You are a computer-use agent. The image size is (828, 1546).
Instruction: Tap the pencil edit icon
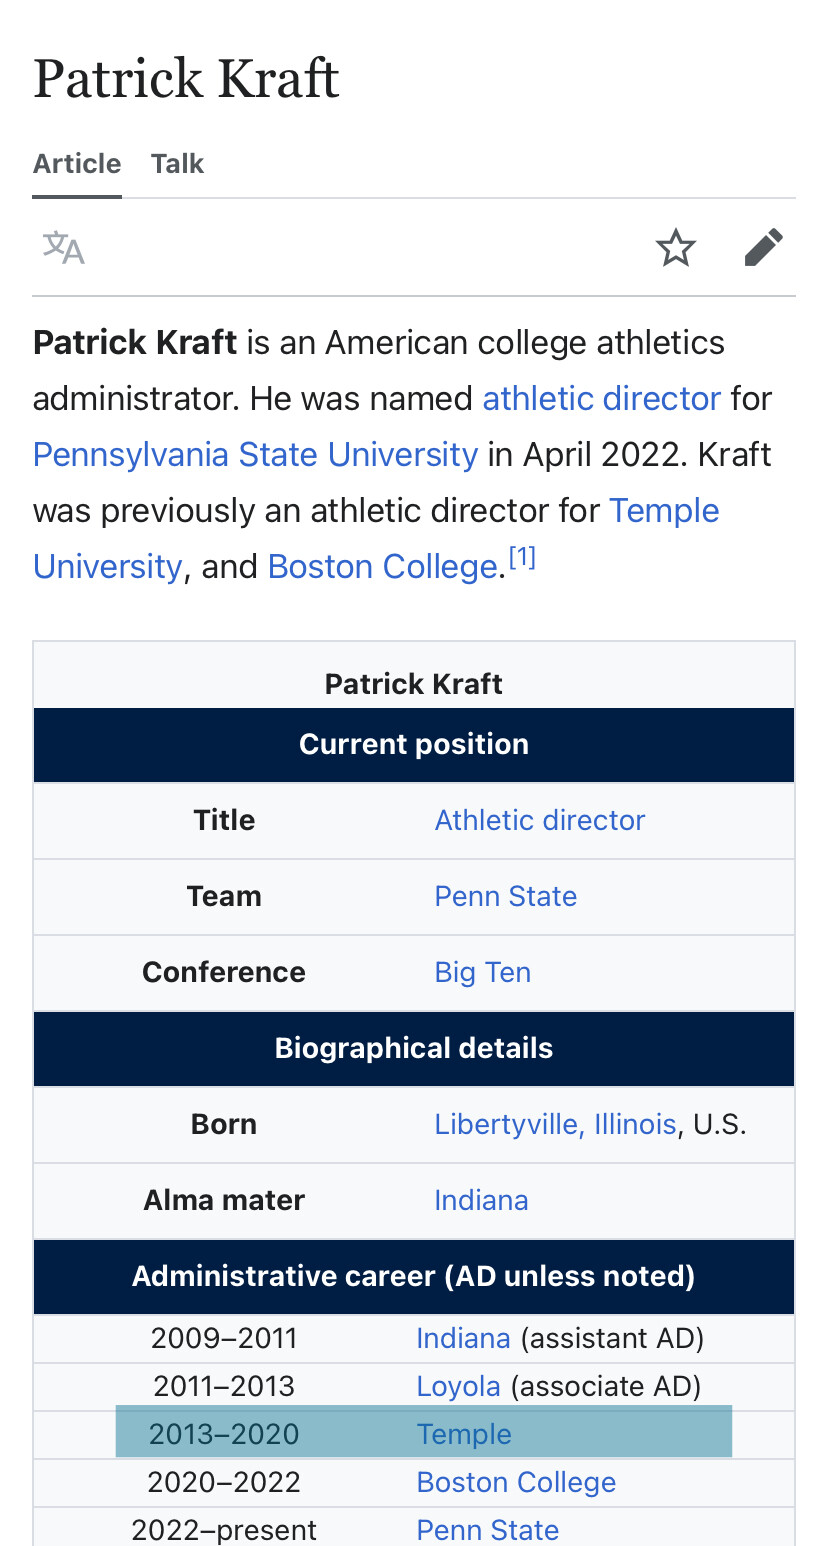pyautogui.click(x=763, y=248)
